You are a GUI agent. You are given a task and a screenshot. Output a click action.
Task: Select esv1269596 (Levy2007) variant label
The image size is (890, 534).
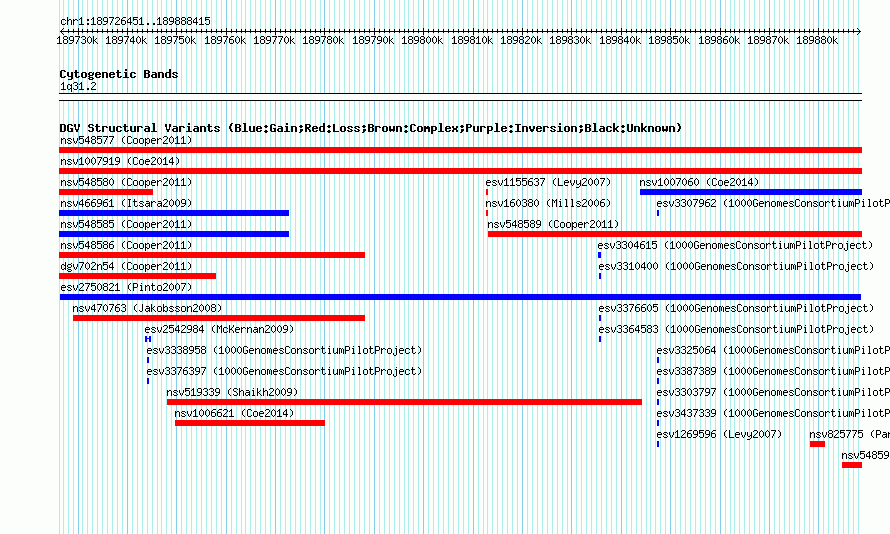click(719, 434)
